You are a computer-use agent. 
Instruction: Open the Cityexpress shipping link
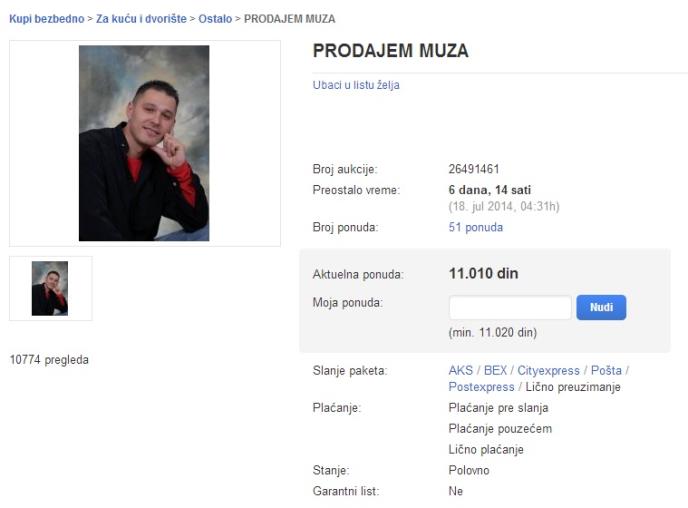click(x=548, y=370)
